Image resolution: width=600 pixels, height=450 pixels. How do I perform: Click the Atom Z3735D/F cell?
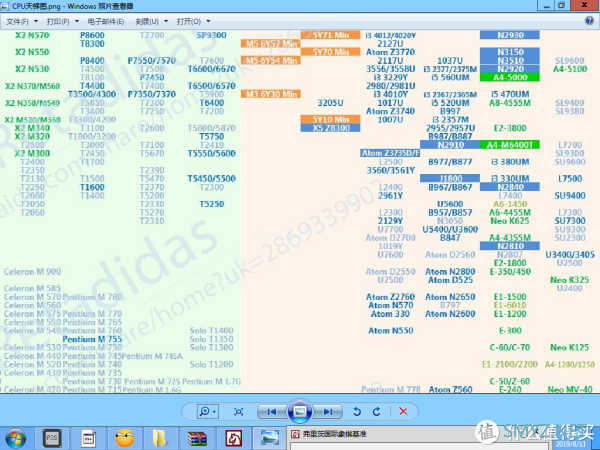click(390, 153)
